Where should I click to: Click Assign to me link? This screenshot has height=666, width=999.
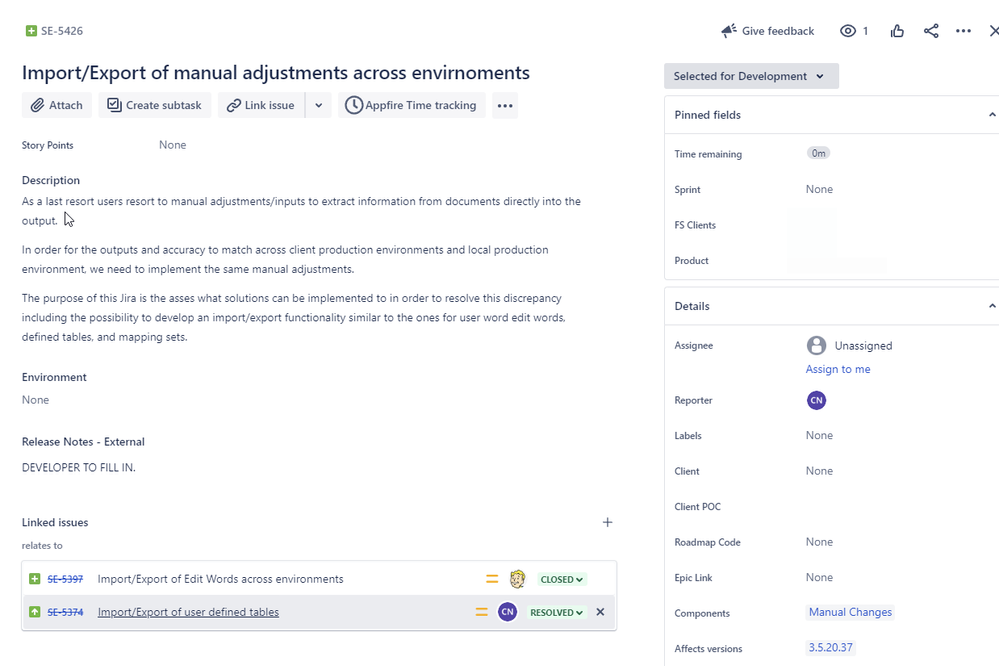[838, 369]
